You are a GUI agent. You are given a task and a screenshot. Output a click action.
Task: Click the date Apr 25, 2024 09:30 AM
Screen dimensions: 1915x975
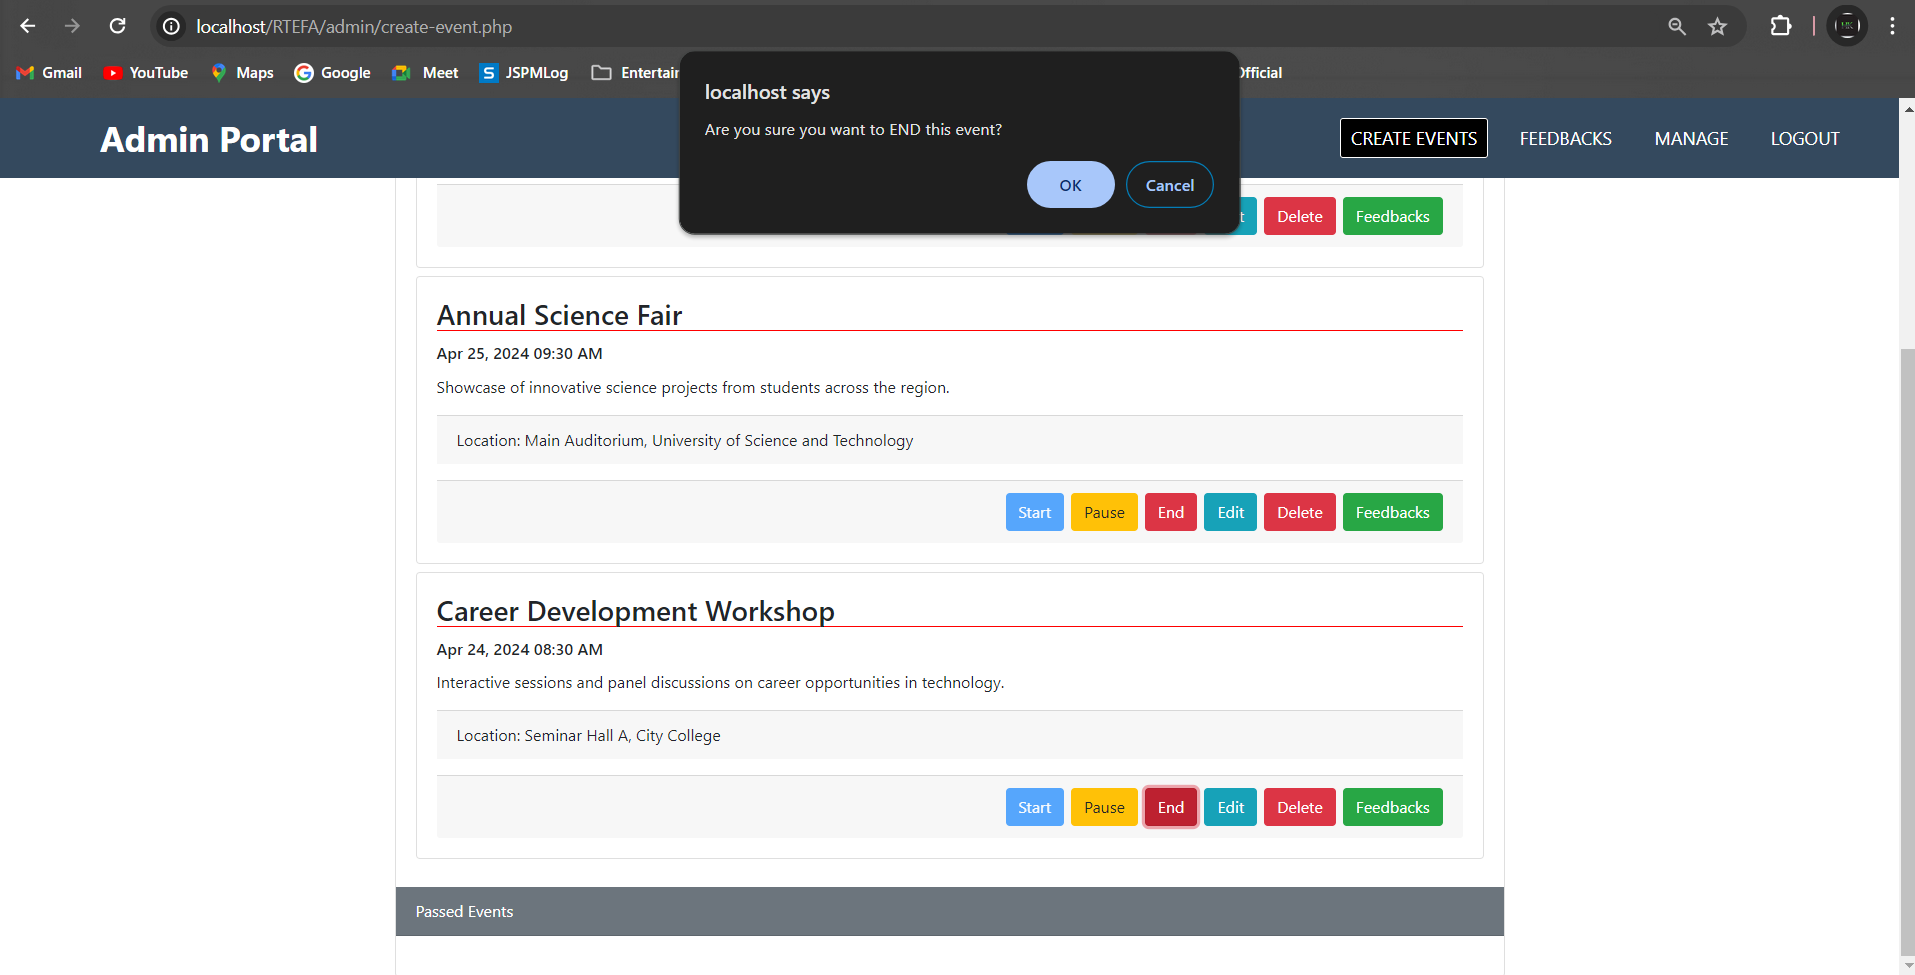tap(519, 353)
